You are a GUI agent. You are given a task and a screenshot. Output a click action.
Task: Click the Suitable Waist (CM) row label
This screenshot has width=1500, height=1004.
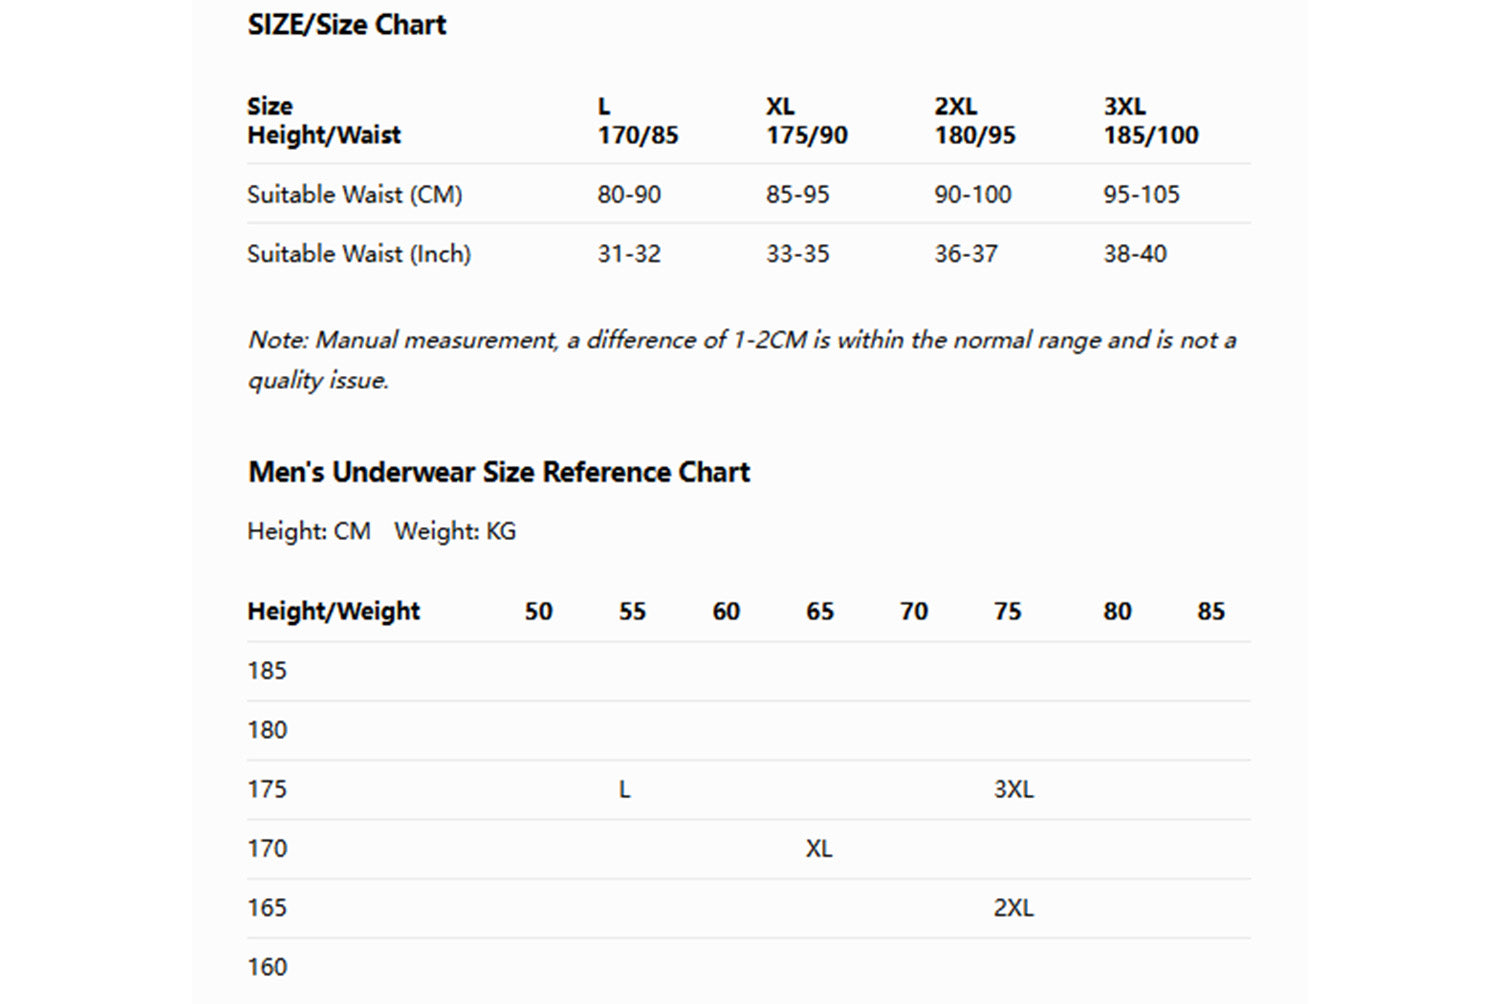(354, 194)
